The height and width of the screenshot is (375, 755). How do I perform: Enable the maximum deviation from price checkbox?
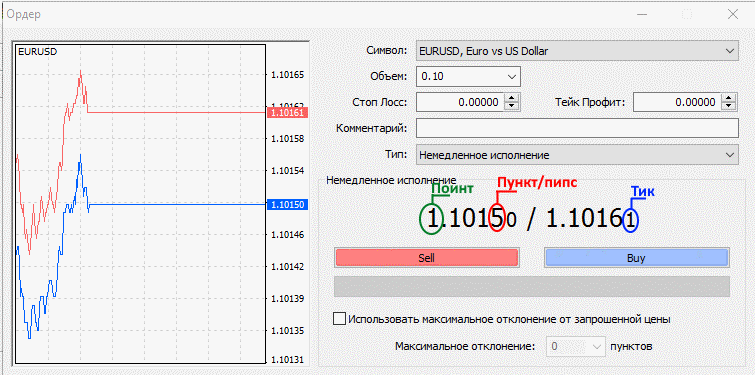coord(339,319)
